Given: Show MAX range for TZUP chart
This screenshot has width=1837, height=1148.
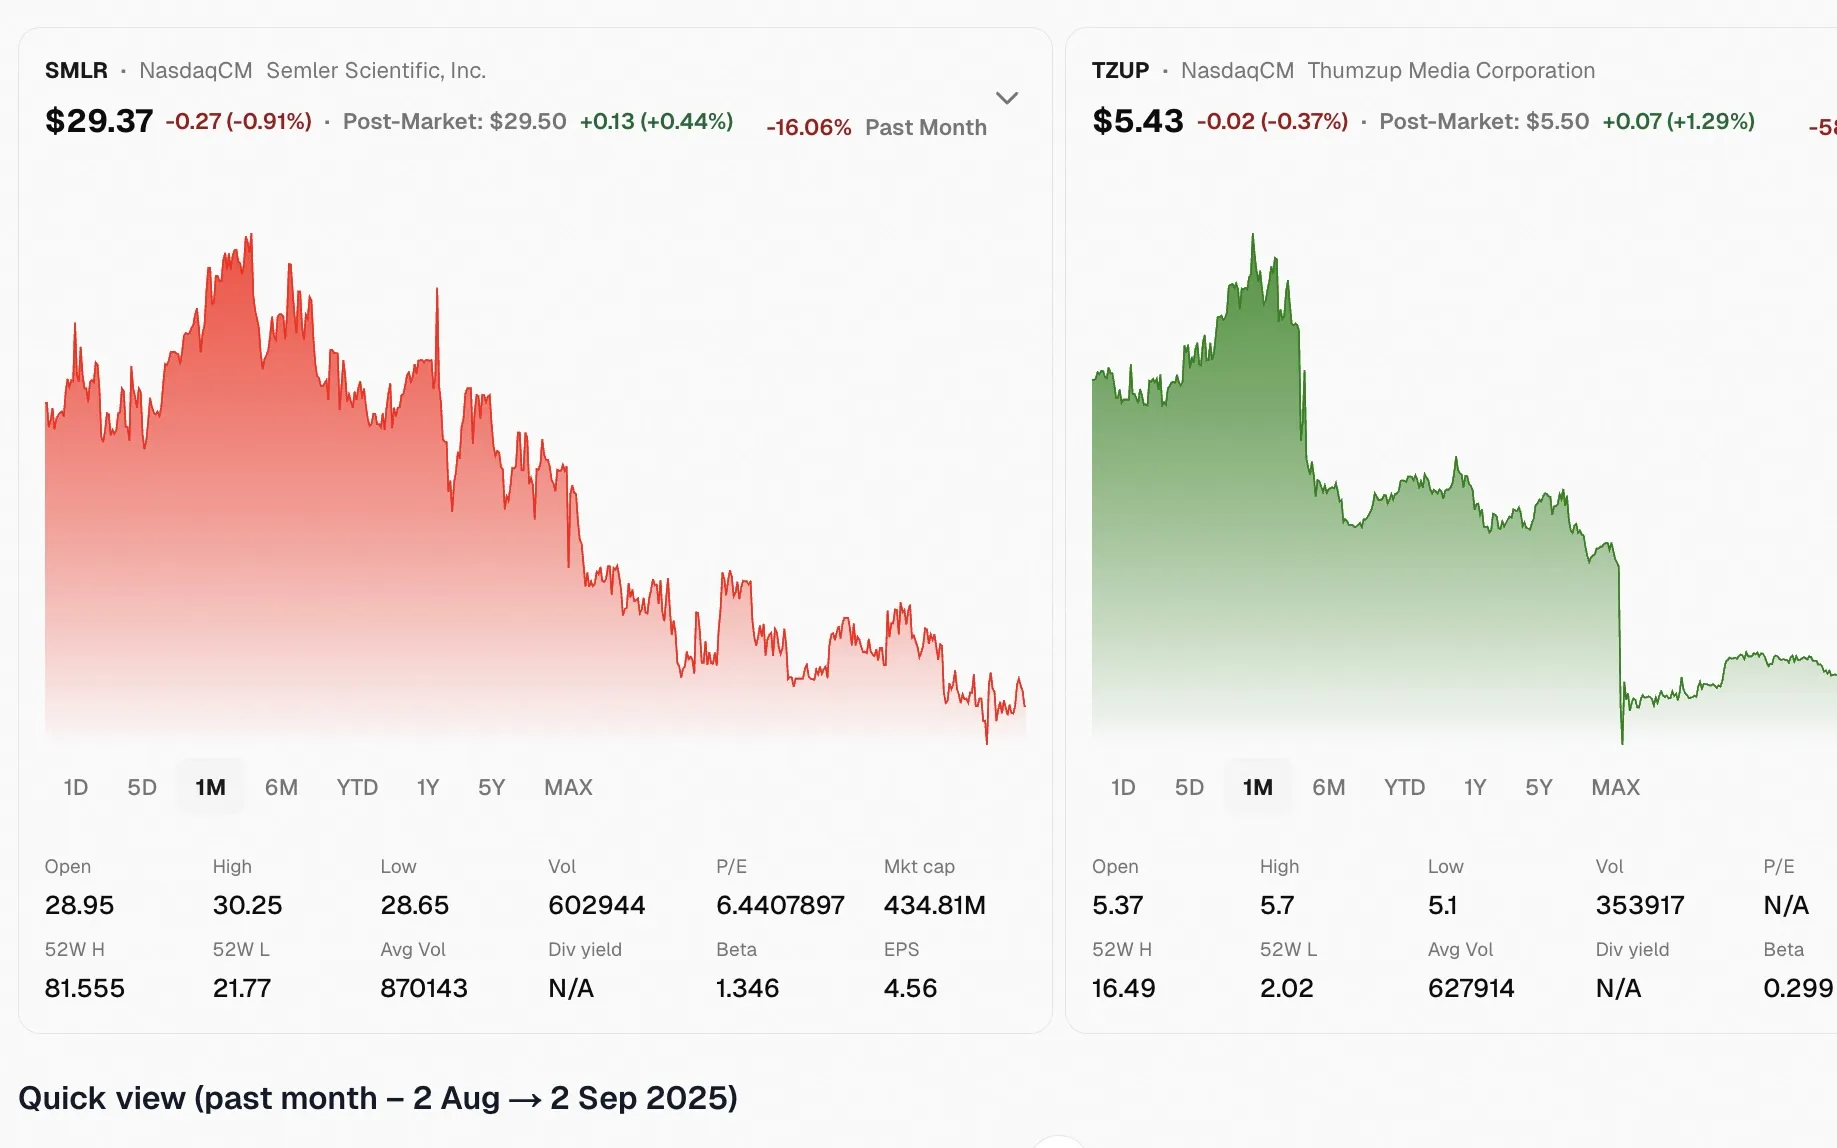Looking at the screenshot, I should [x=1615, y=787].
